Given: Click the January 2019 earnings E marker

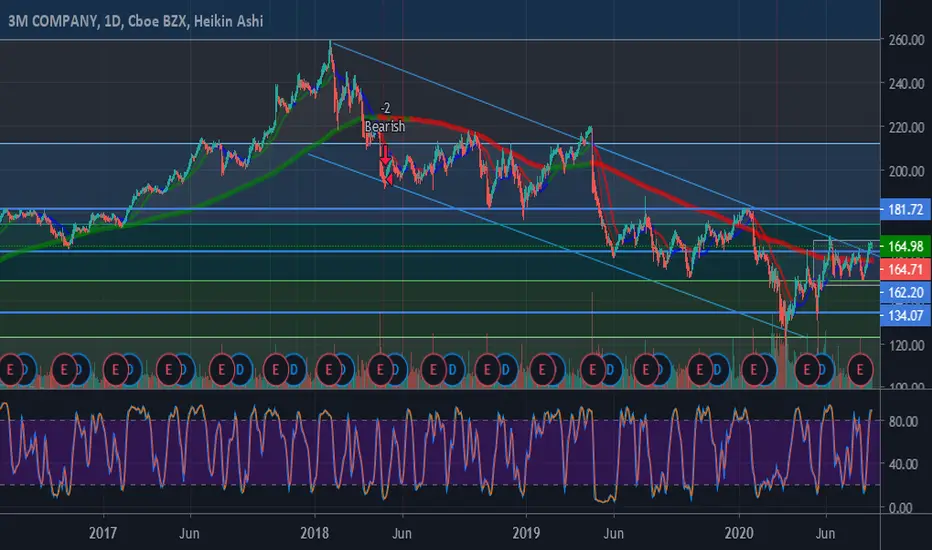Looking at the screenshot, I should click(x=542, y=370).
